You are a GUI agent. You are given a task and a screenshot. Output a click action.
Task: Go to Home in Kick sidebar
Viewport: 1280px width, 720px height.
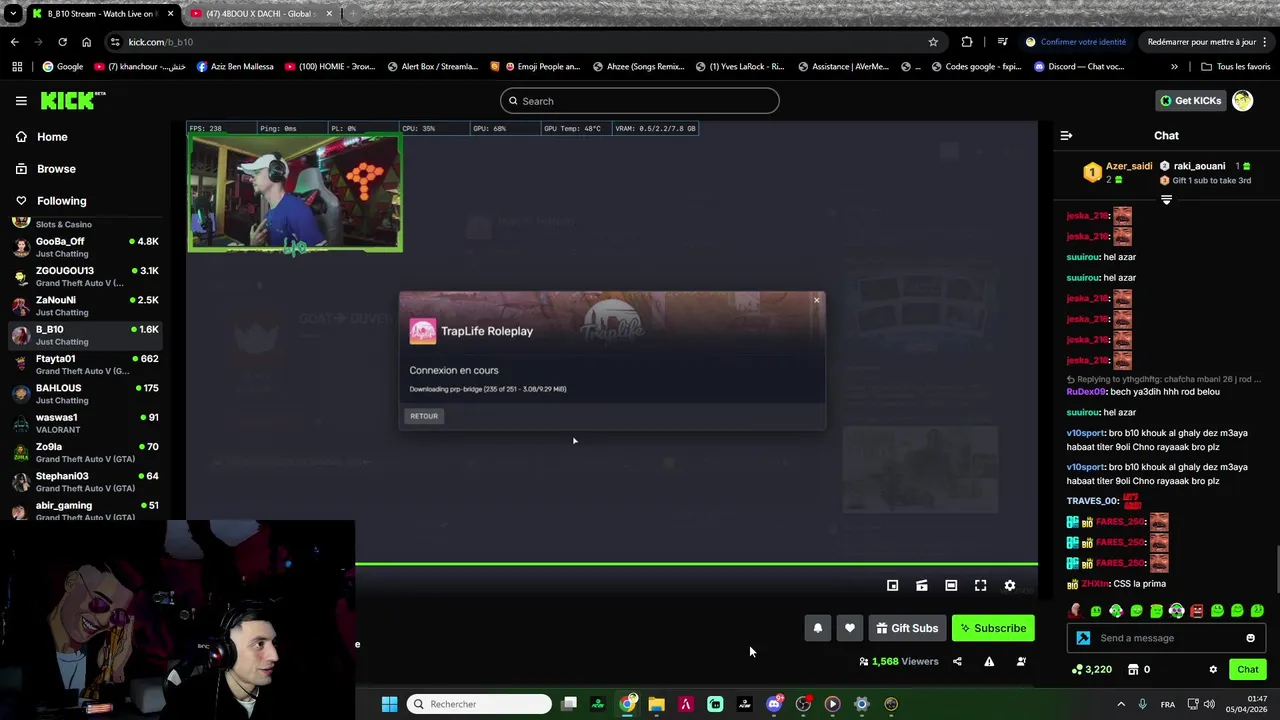[52, 137]
